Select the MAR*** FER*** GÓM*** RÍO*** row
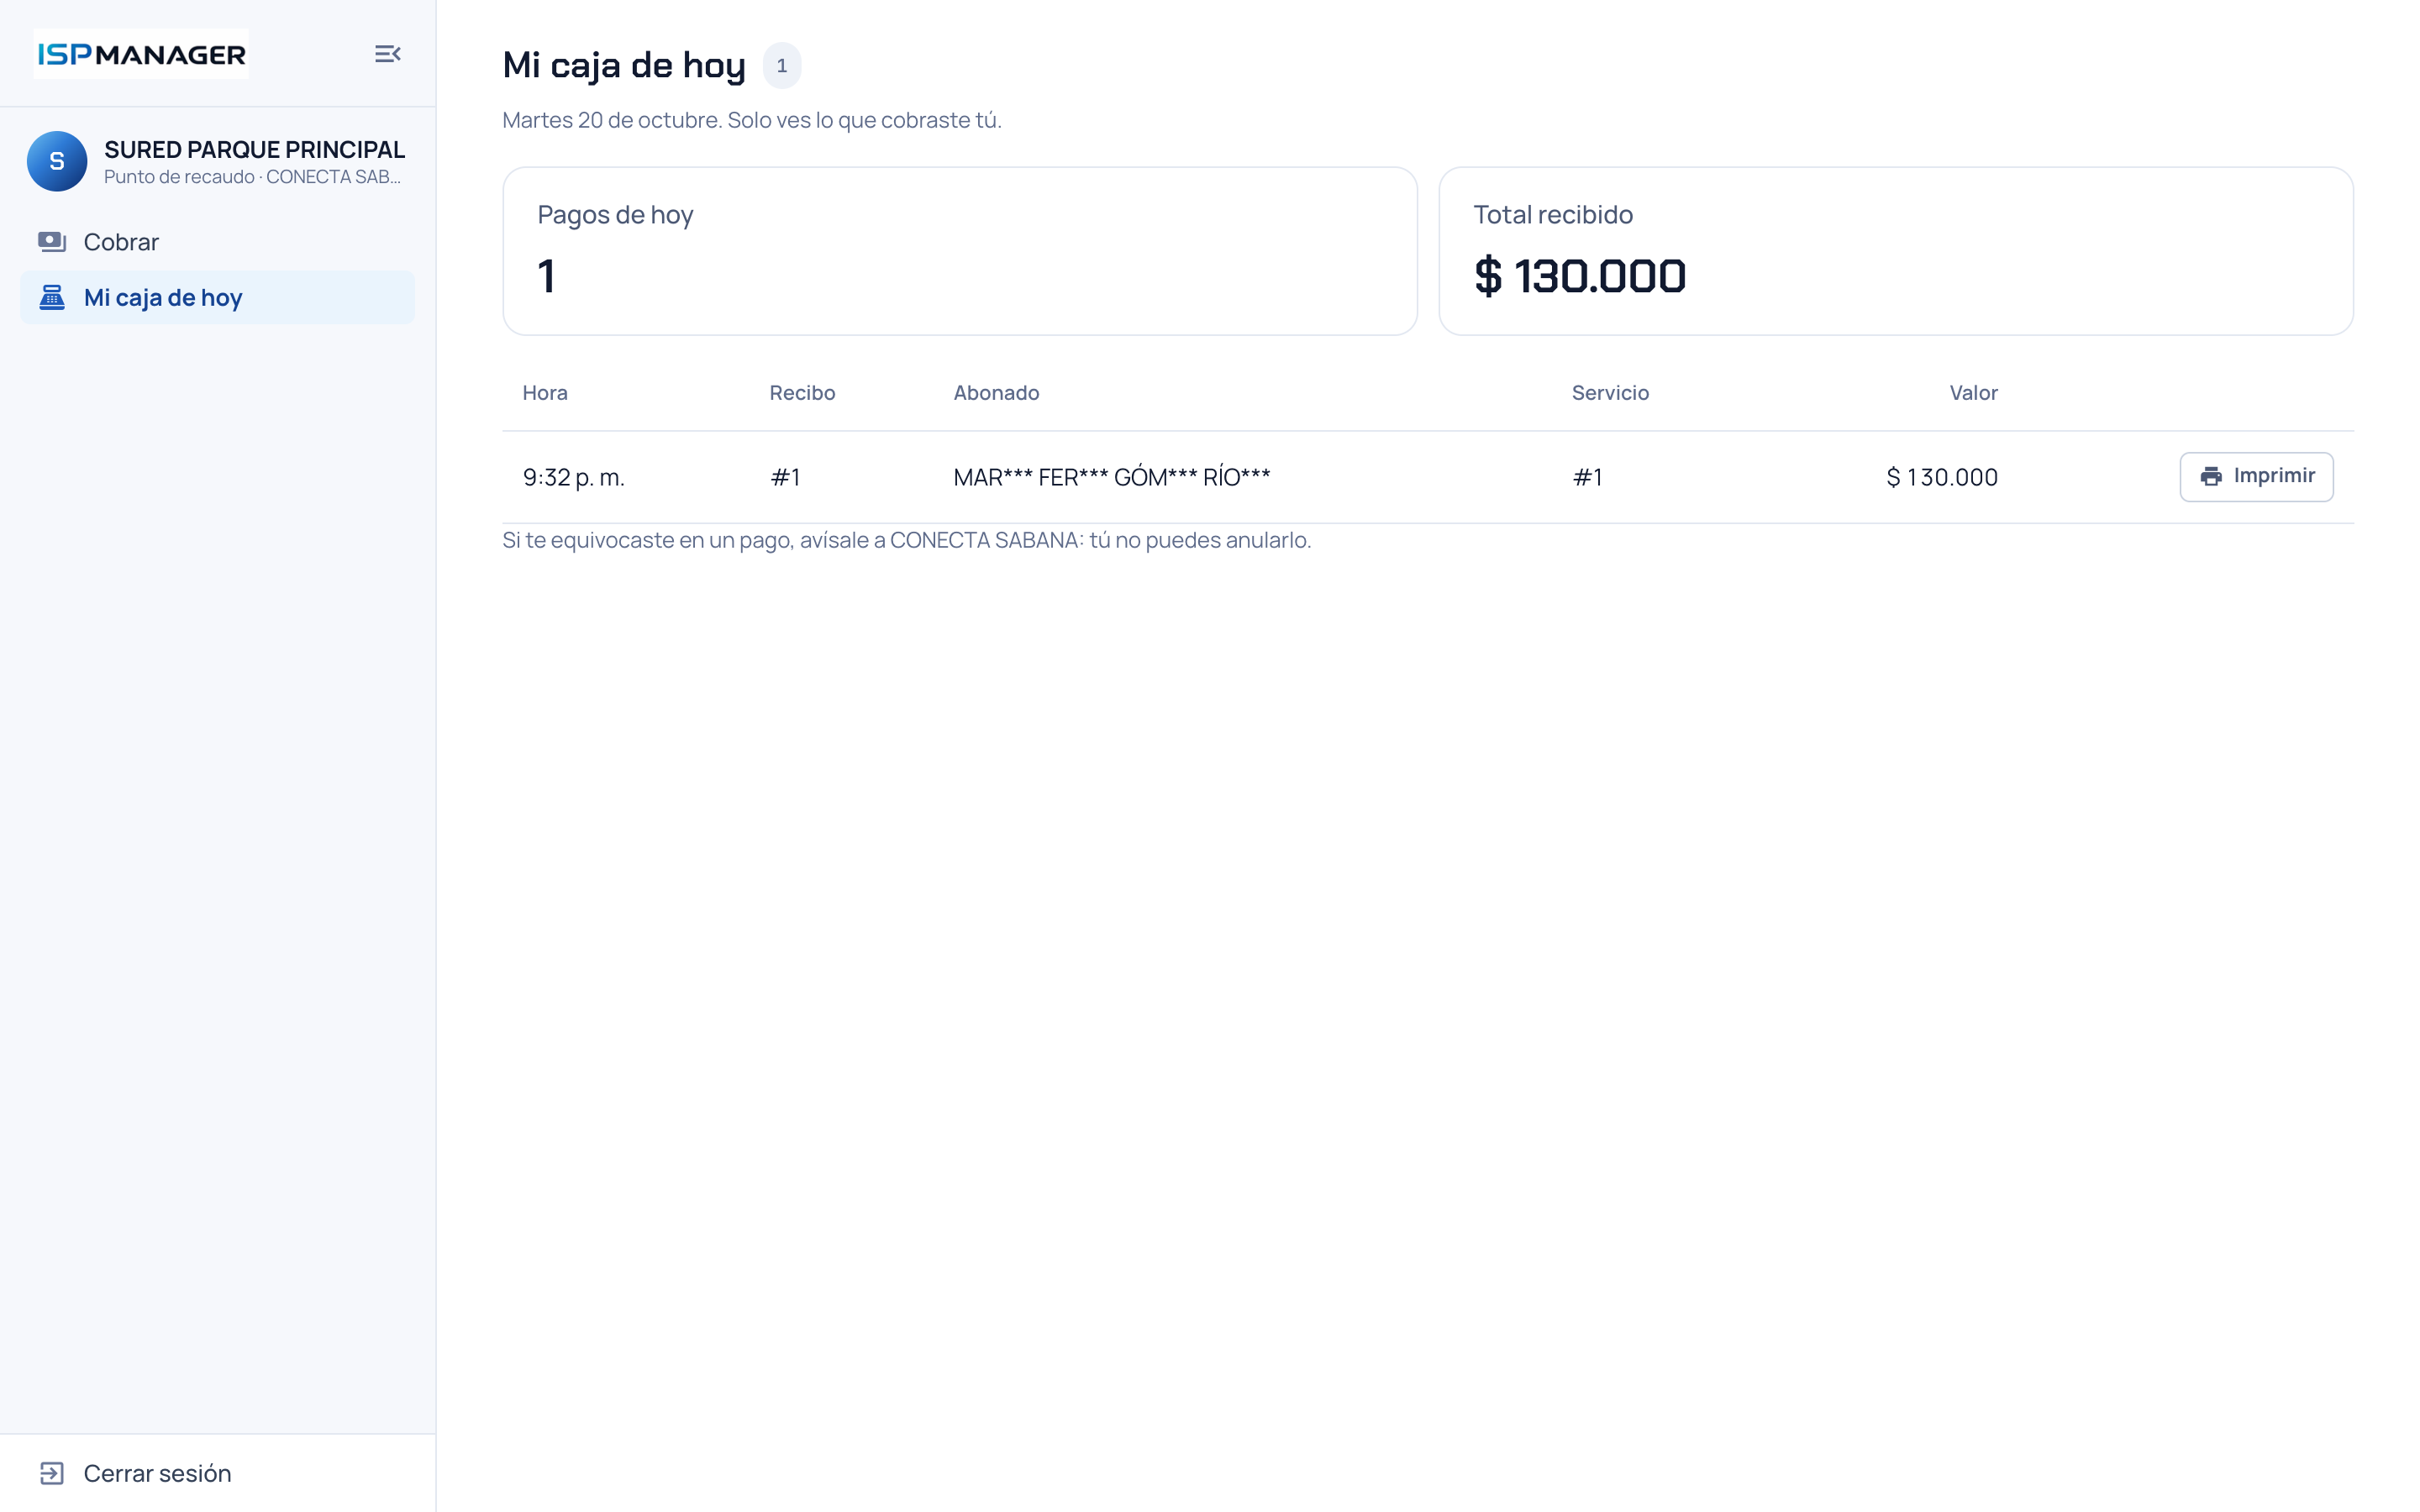The width and height of the screenshot is (2420, 1512). [x=1428, y=477]
